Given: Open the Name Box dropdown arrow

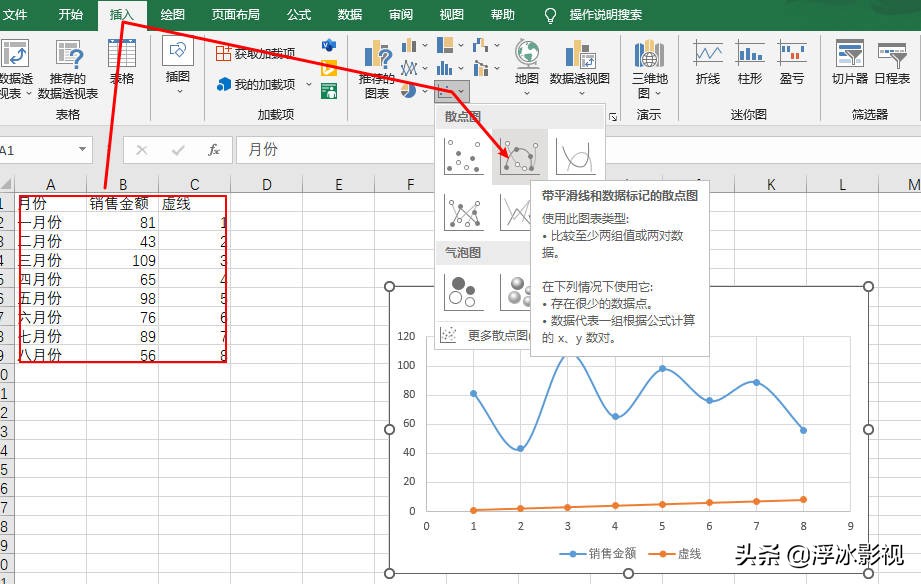Looking at the screenshot, I should tap(83, 150).
